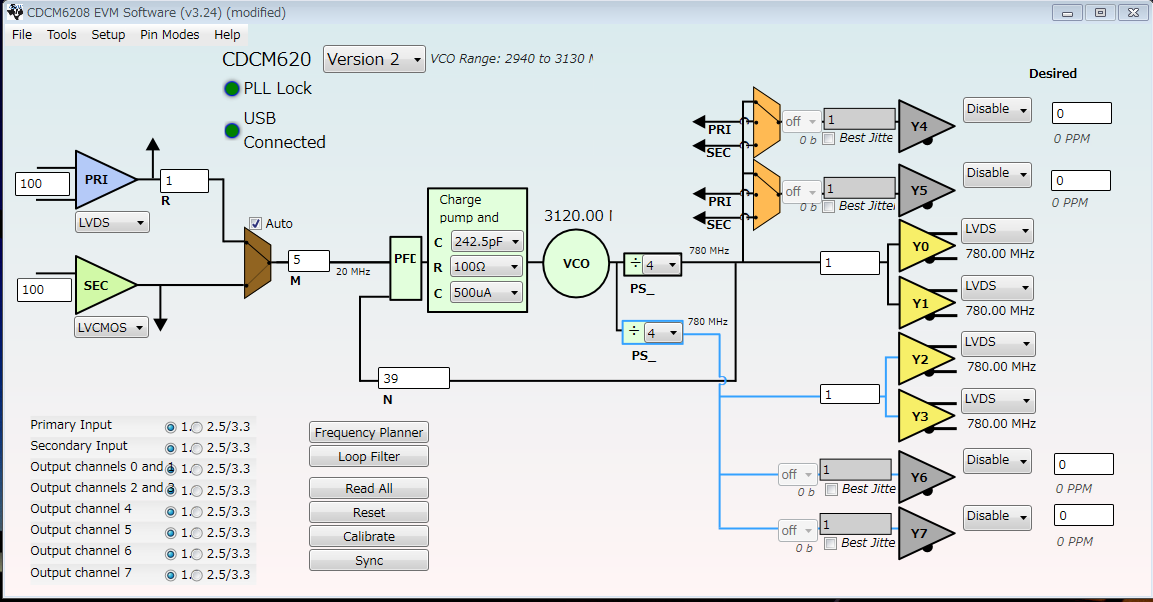Click the PLL Lock indicator LED
Screen dimensions: 1153x602
[232, 88]
